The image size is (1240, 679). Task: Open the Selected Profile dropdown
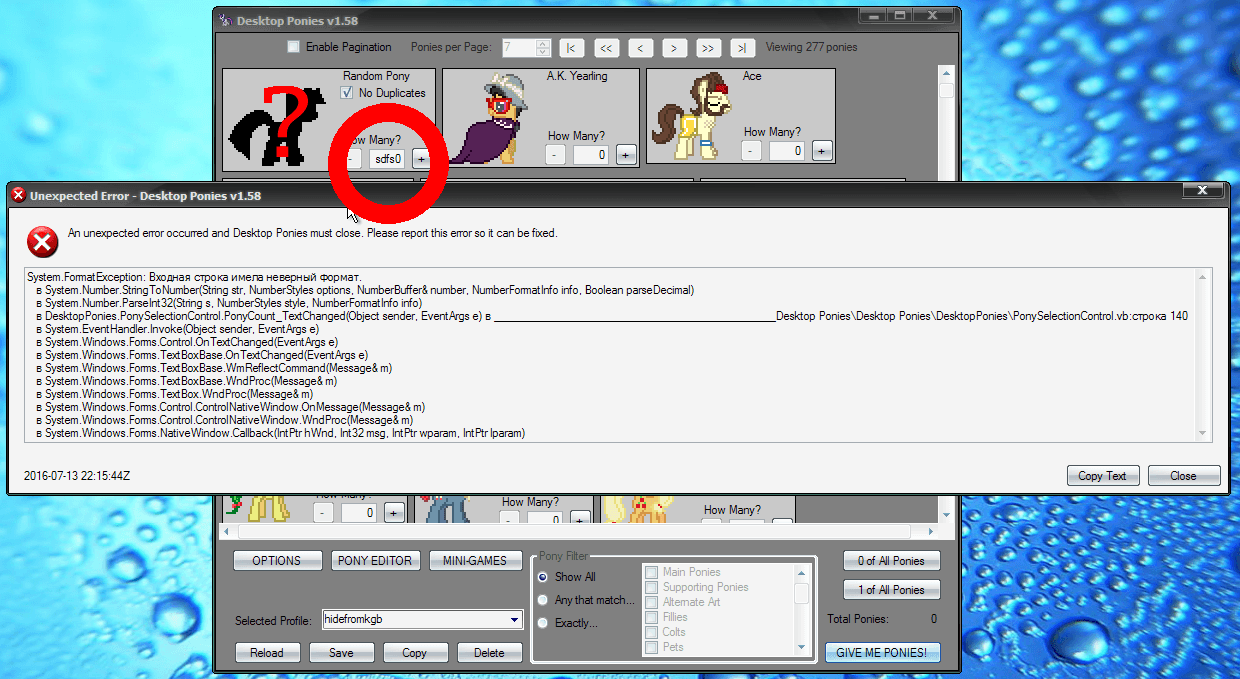[x=515, y=620]
